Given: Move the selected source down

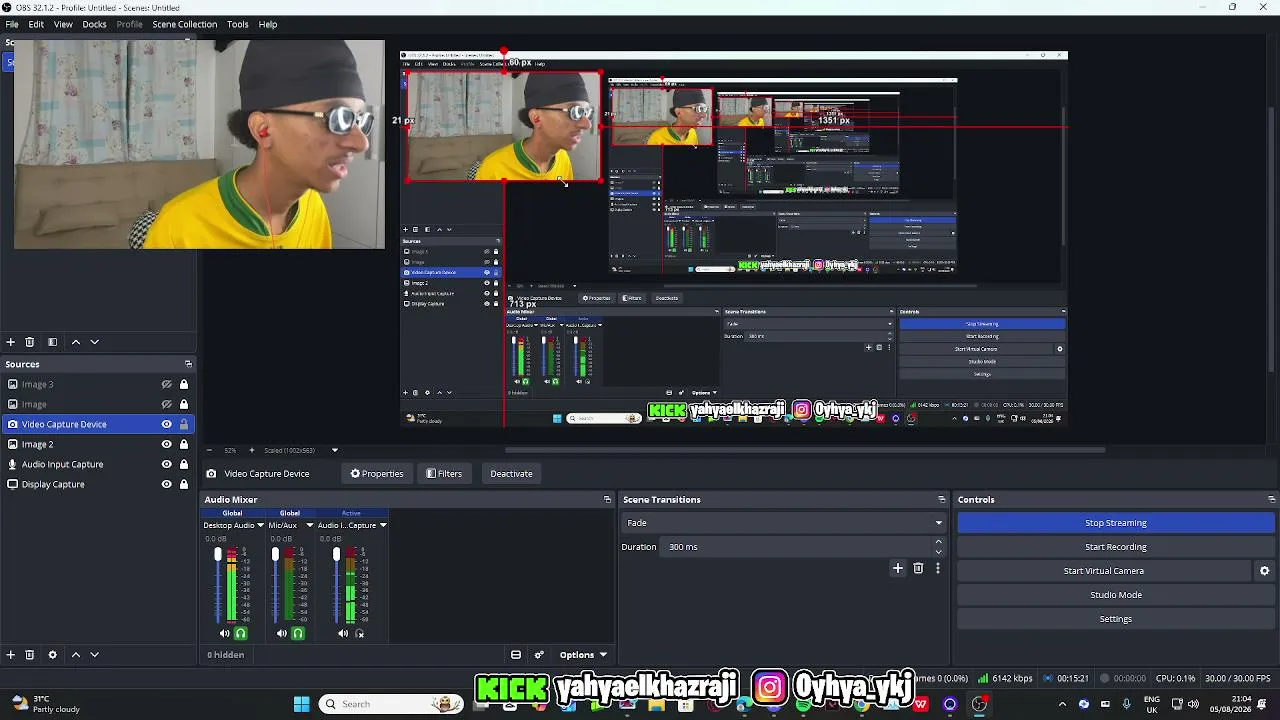Looking at the screenshot, I should point(95,655).
